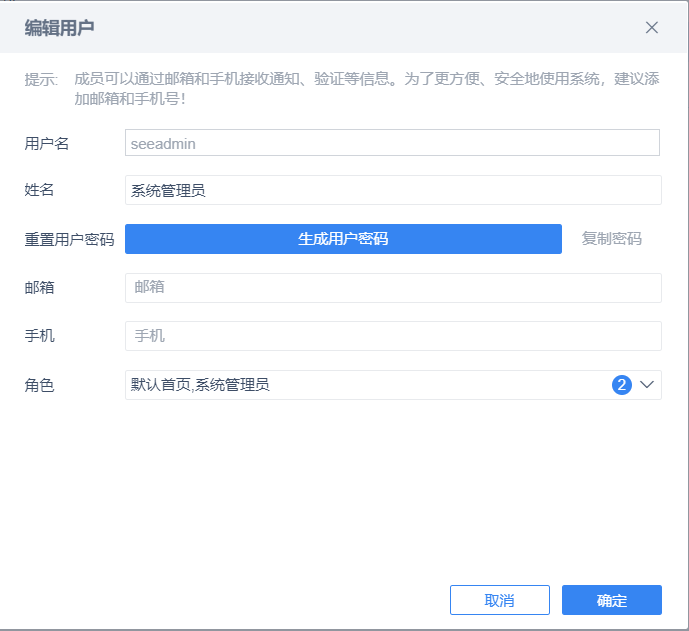Viewport: 689px width, 631px height.
Task: Focus the 邮箱 input field
Action: coord(393,288)
